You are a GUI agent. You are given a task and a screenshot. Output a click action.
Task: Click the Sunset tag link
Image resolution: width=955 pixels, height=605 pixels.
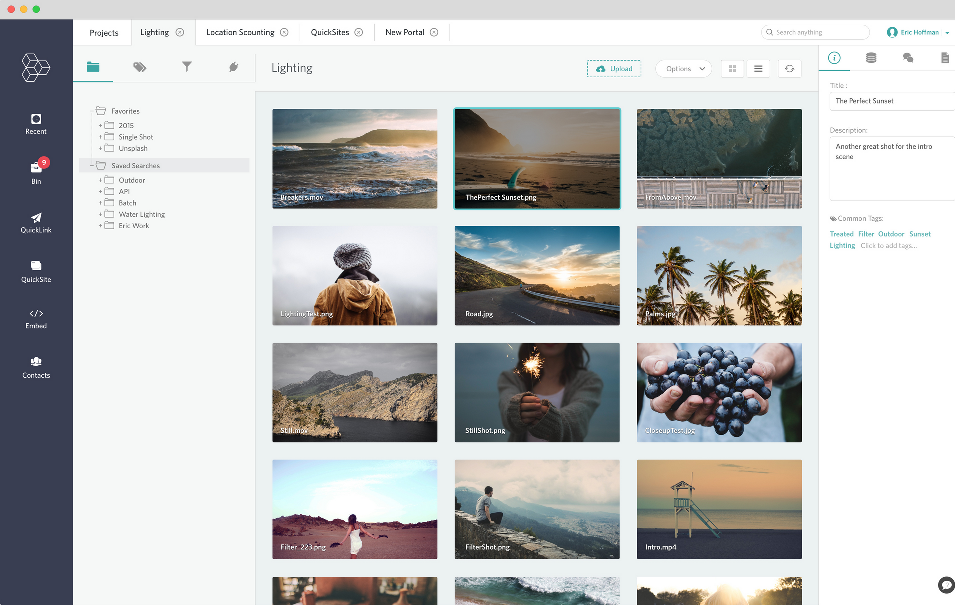coord(920,234)
